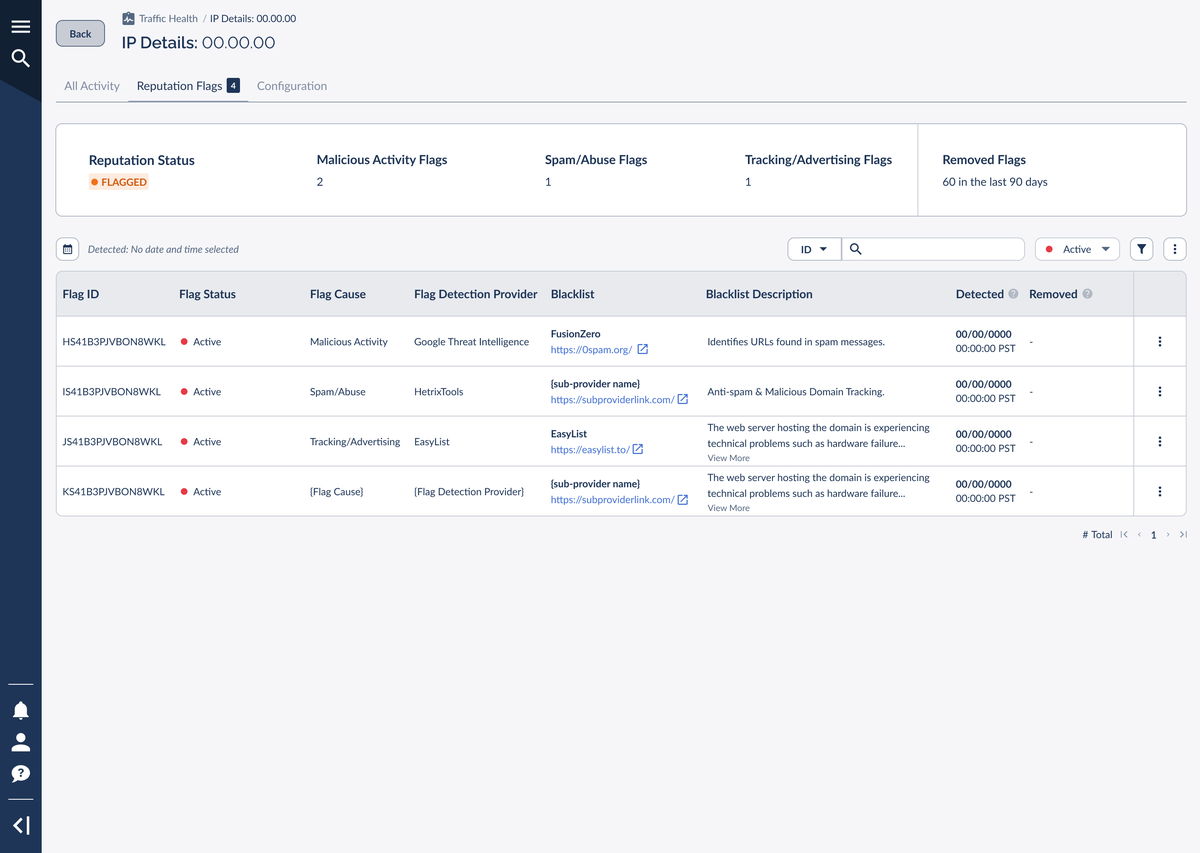Click the "# Total" pagination label
Screen dimensions: 1200x853
click(1097, 535)
